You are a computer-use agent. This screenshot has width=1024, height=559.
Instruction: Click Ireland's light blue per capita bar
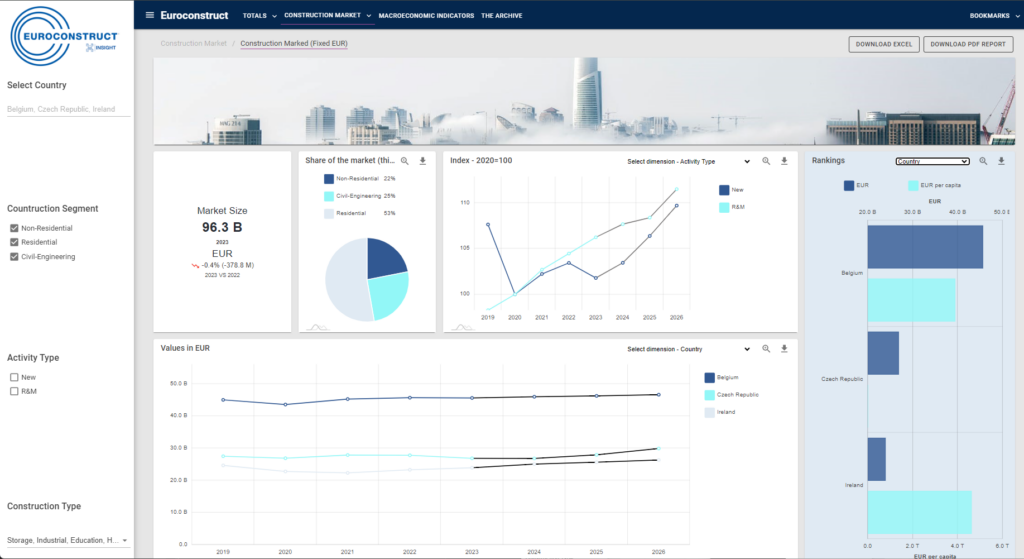coord(920,512)
